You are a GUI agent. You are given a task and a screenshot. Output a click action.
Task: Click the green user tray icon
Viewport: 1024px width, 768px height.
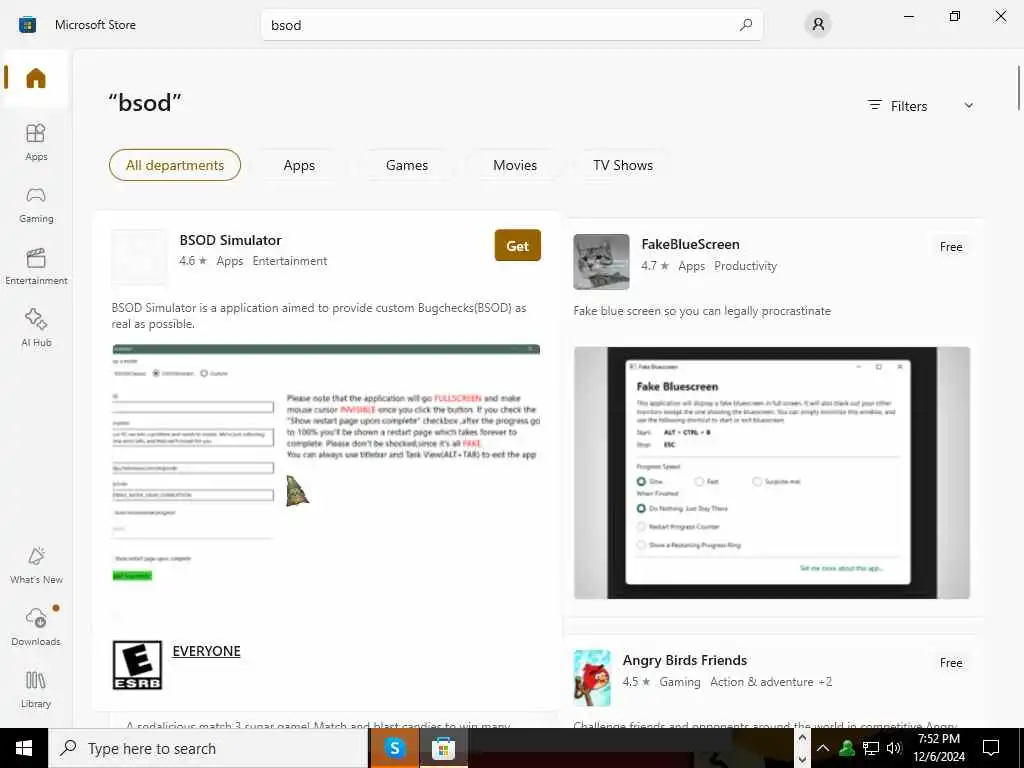click(847, 748)
